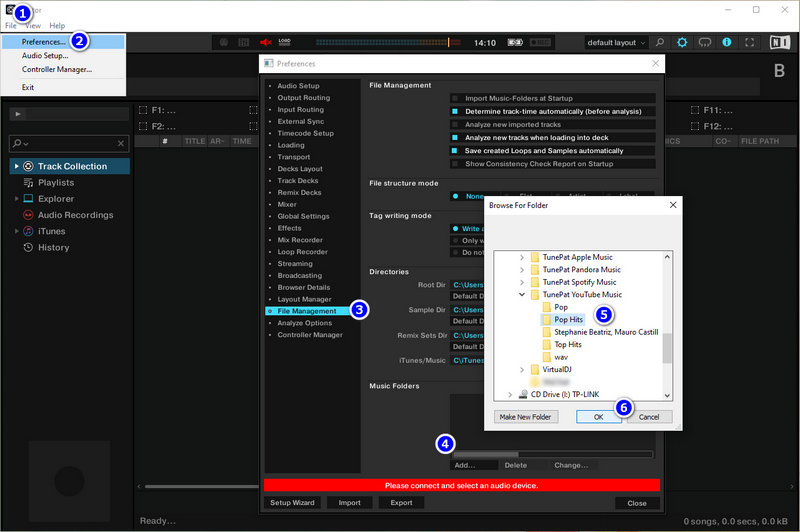The image size is (800, 532).
Task: Expand the Track Collection tree node
Action: [16, 166]
